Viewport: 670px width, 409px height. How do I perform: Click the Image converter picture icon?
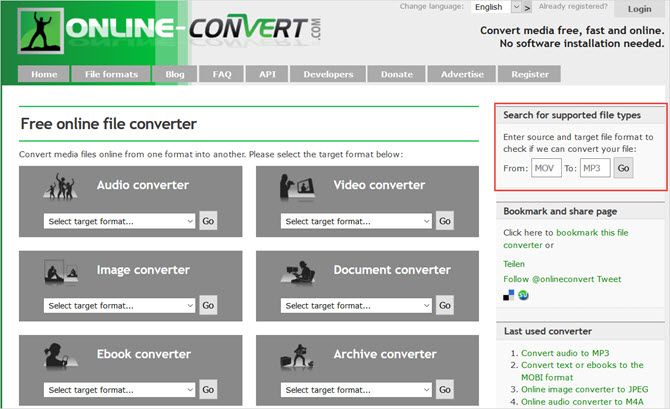click(x=59, y=271)
